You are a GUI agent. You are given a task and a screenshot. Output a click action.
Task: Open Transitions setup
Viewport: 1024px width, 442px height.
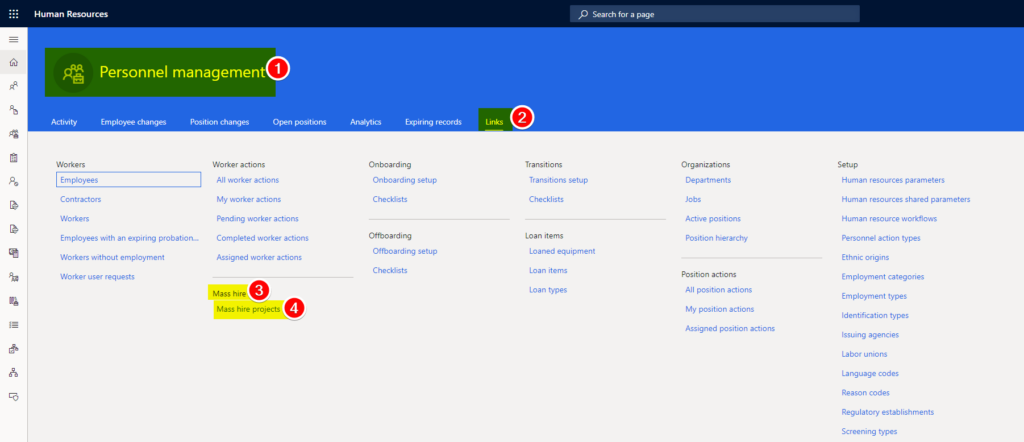click(558, 180)
